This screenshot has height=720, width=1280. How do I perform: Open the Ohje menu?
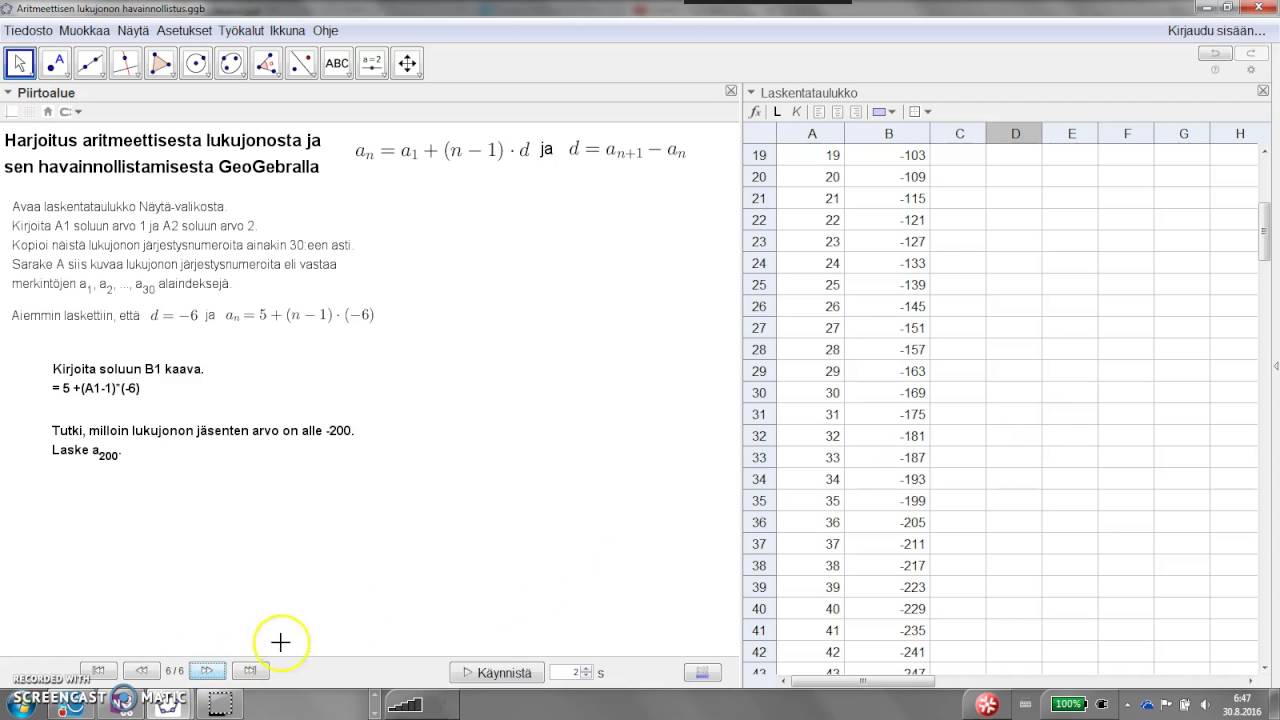tap(325, 31)
